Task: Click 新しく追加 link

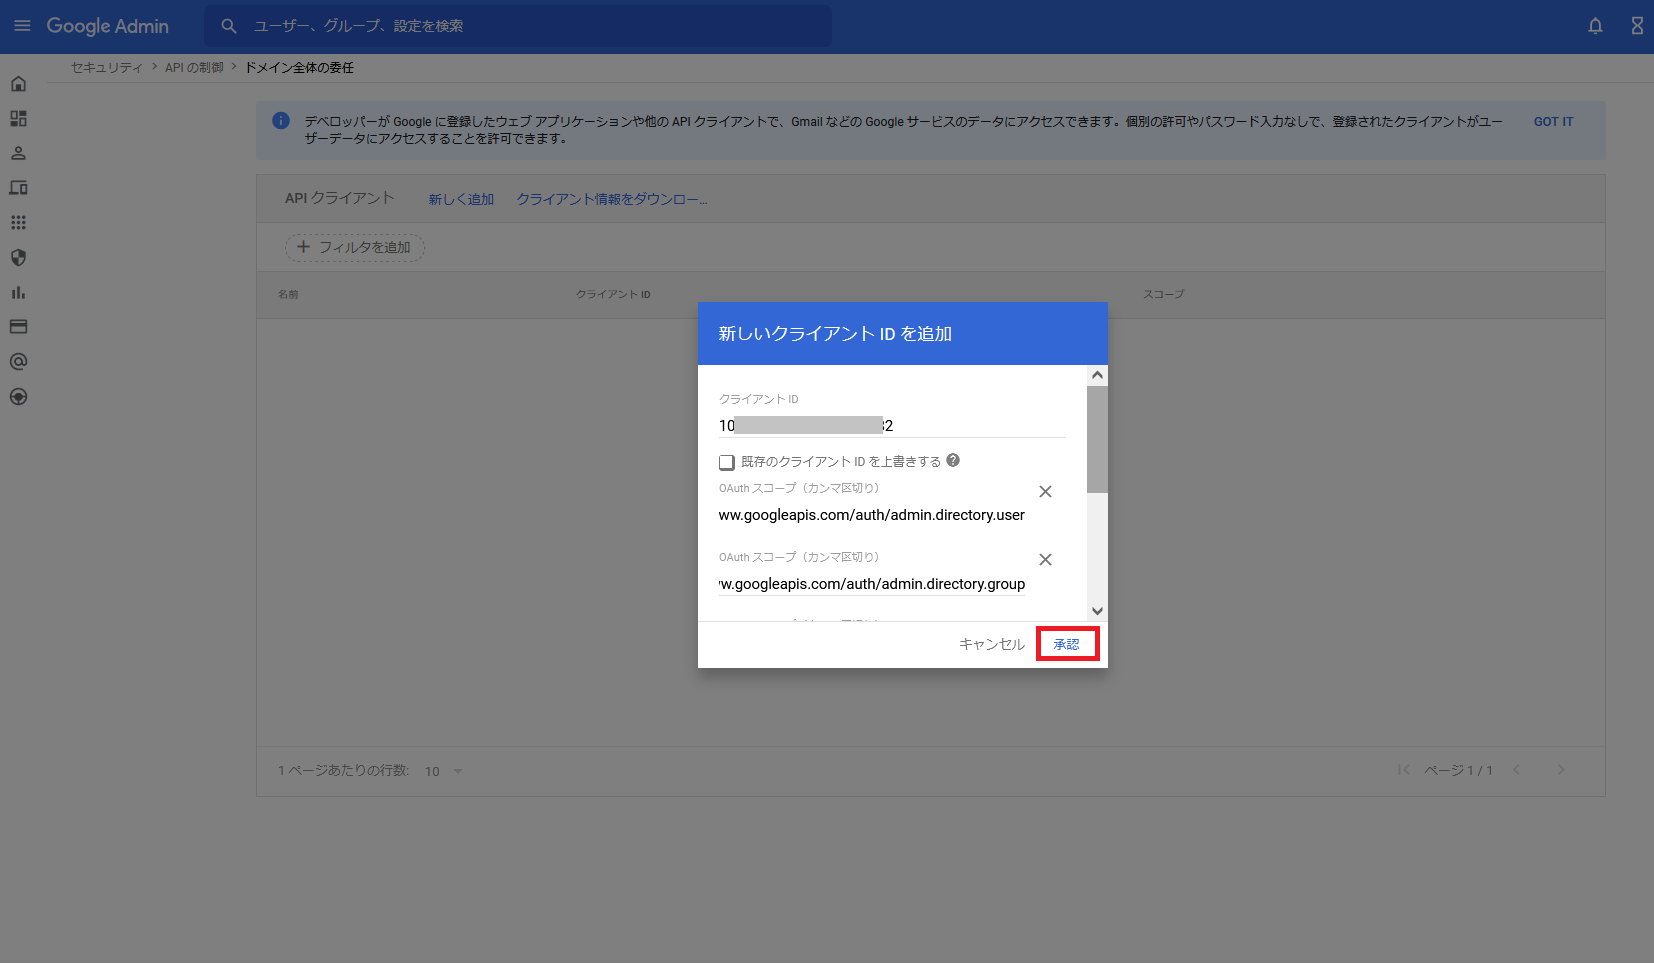Action: (x=461, y=199)
